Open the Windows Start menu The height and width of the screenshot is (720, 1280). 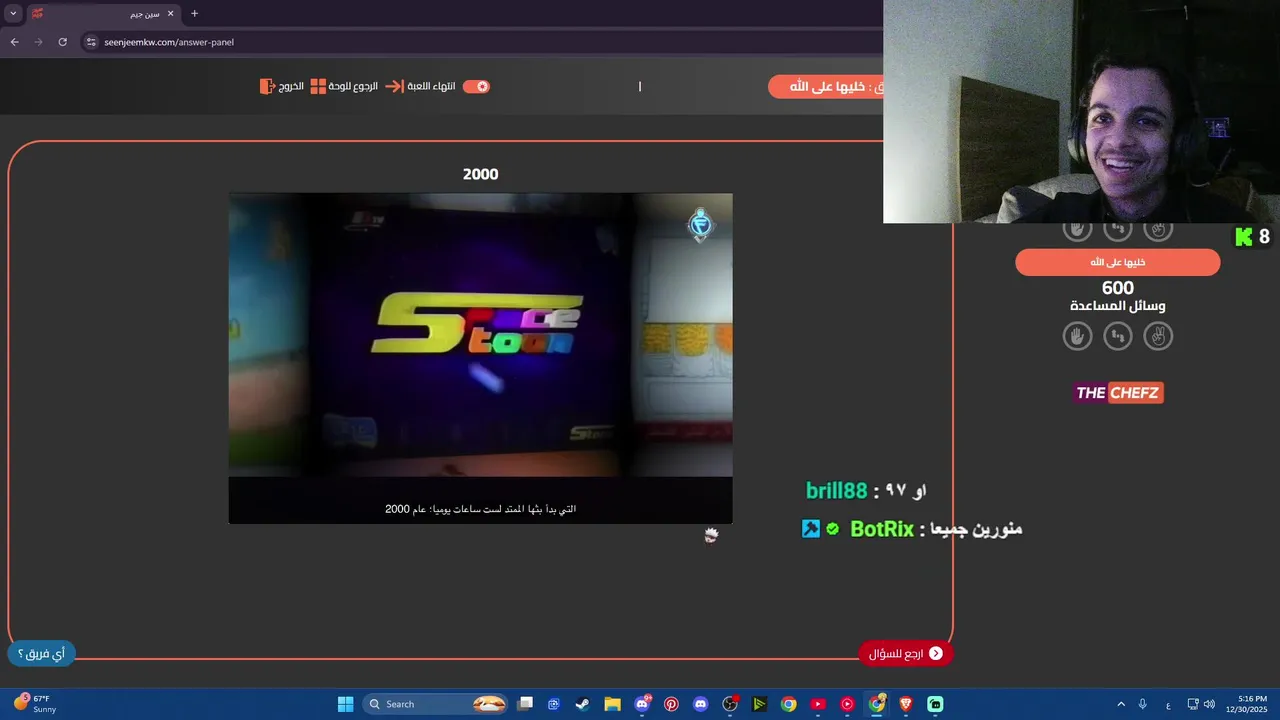pos(345,704)
